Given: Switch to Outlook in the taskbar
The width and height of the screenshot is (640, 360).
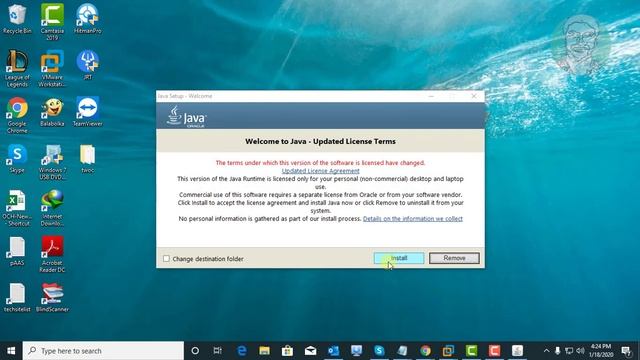Looking at the screenshot, I should pyautogui.click(x=333, y=351).
